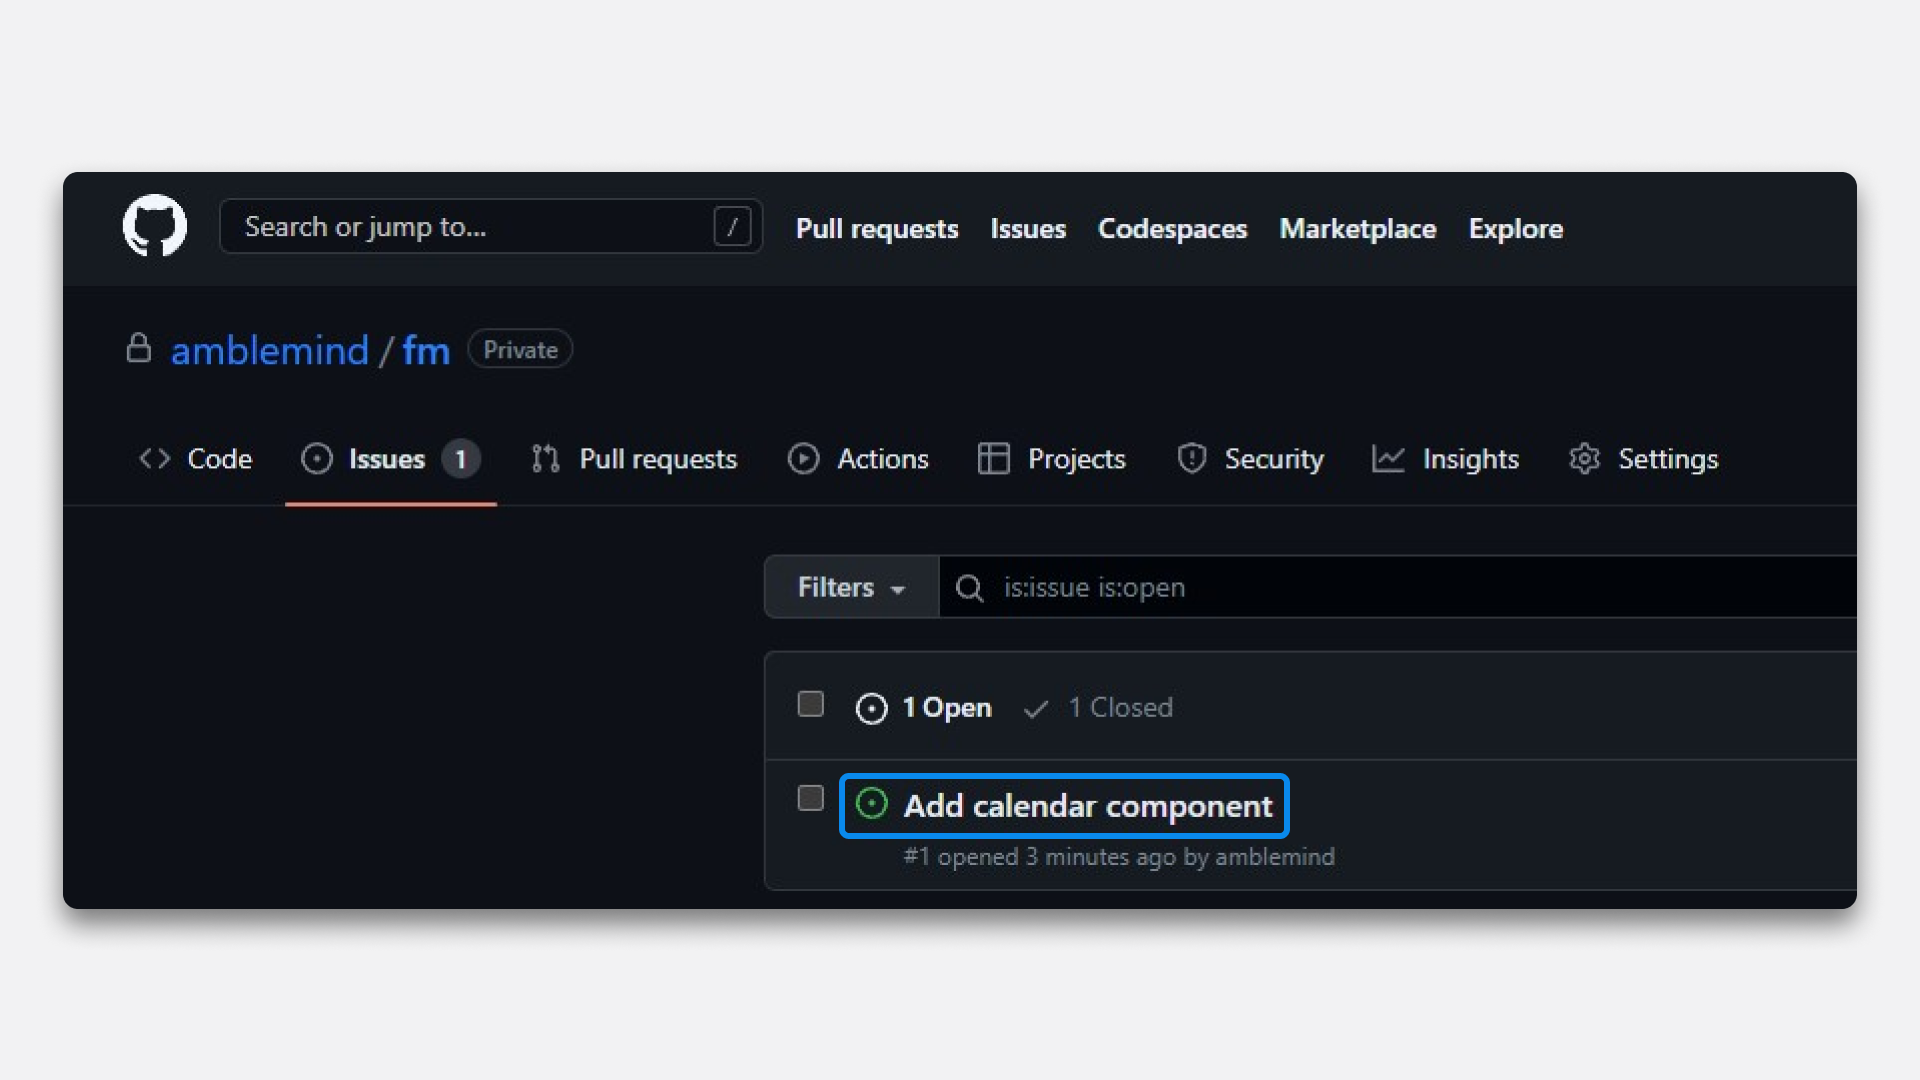Expand the search slash-shortcut box

(x=732, y=226)
